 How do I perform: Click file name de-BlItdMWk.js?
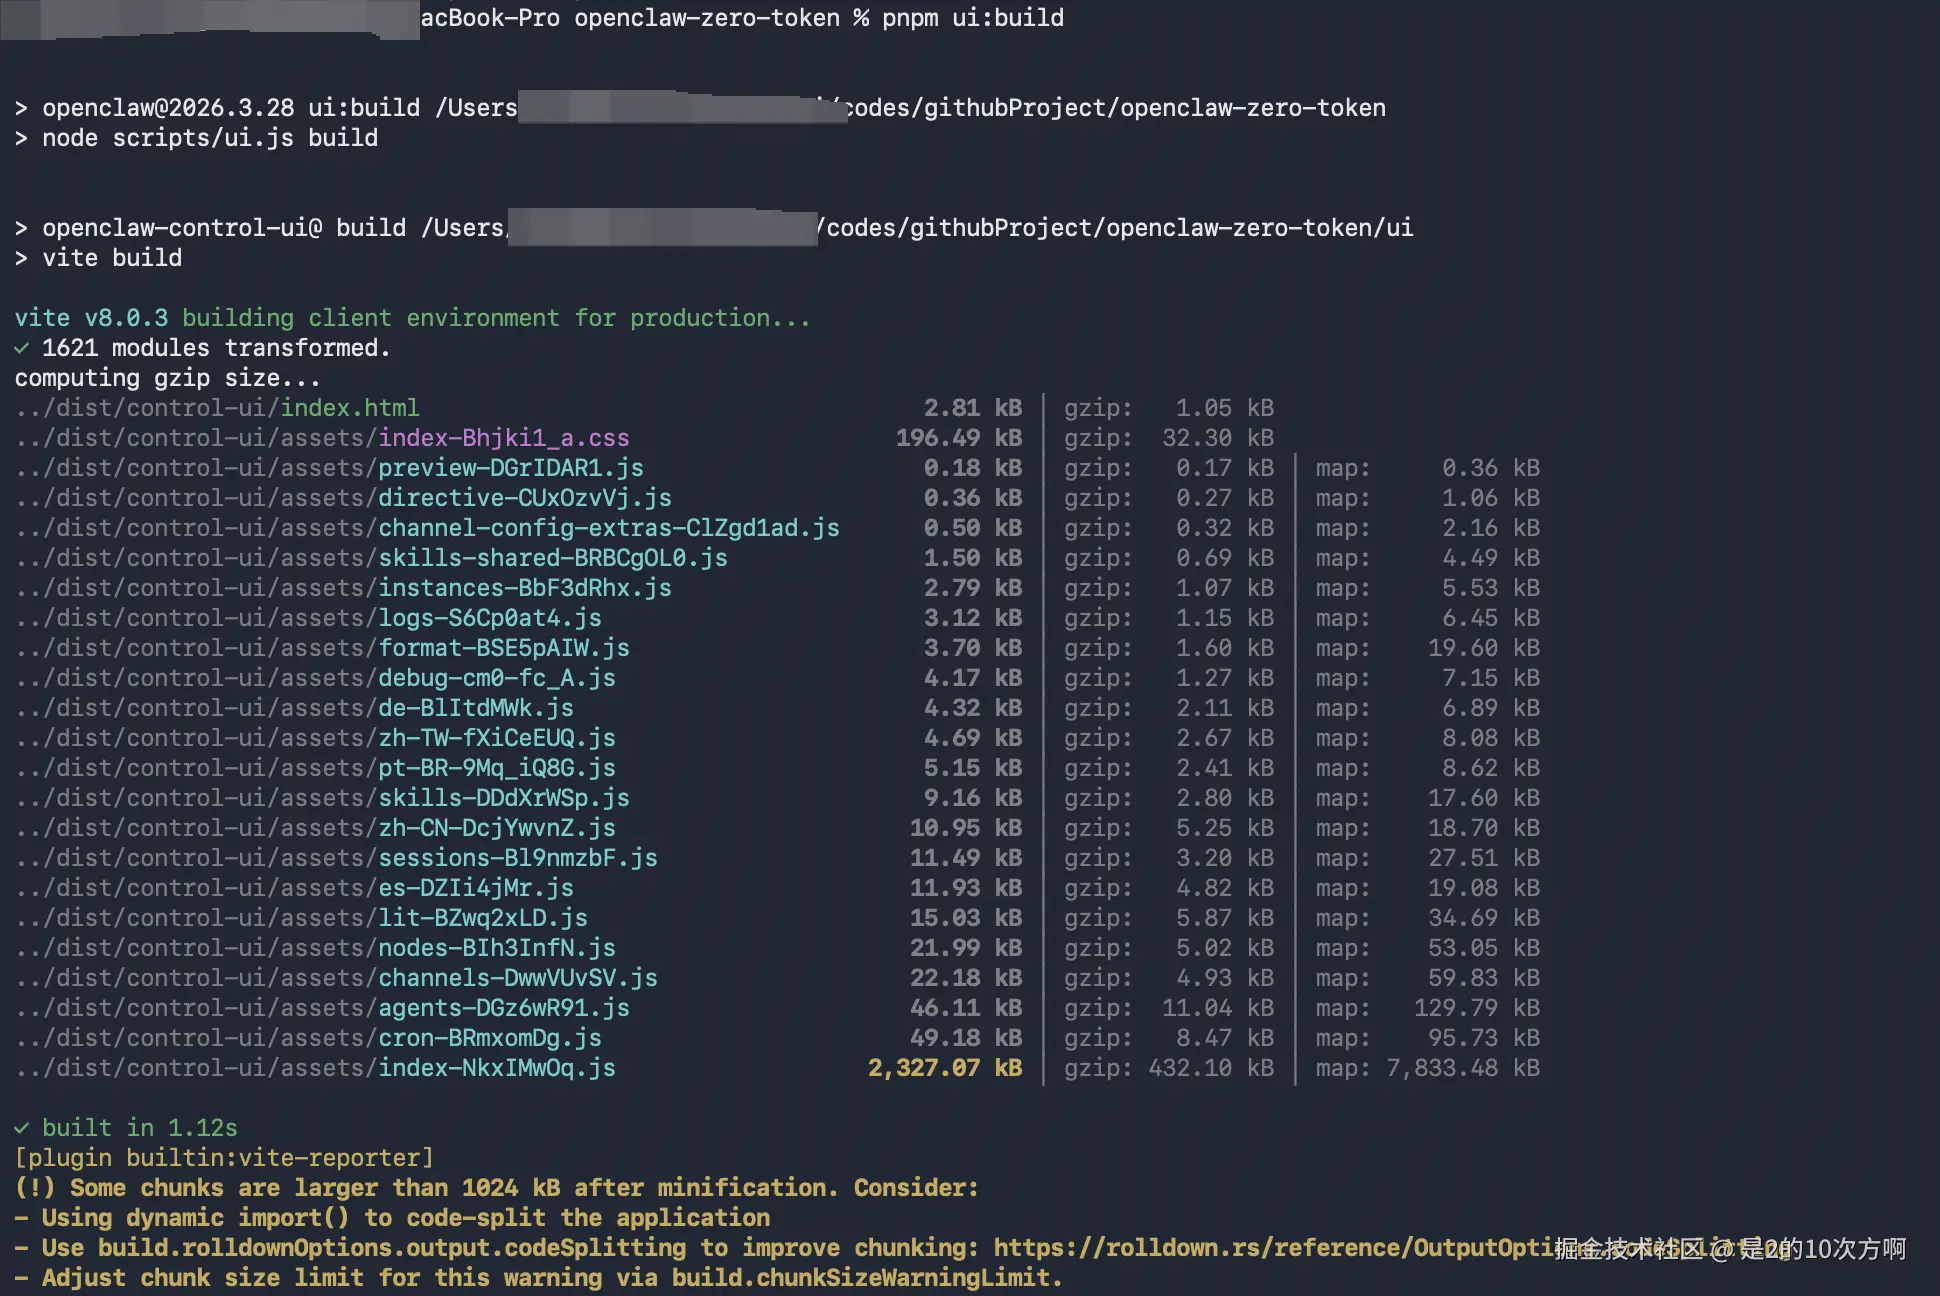pyautogui.click(x=476, y=708)
